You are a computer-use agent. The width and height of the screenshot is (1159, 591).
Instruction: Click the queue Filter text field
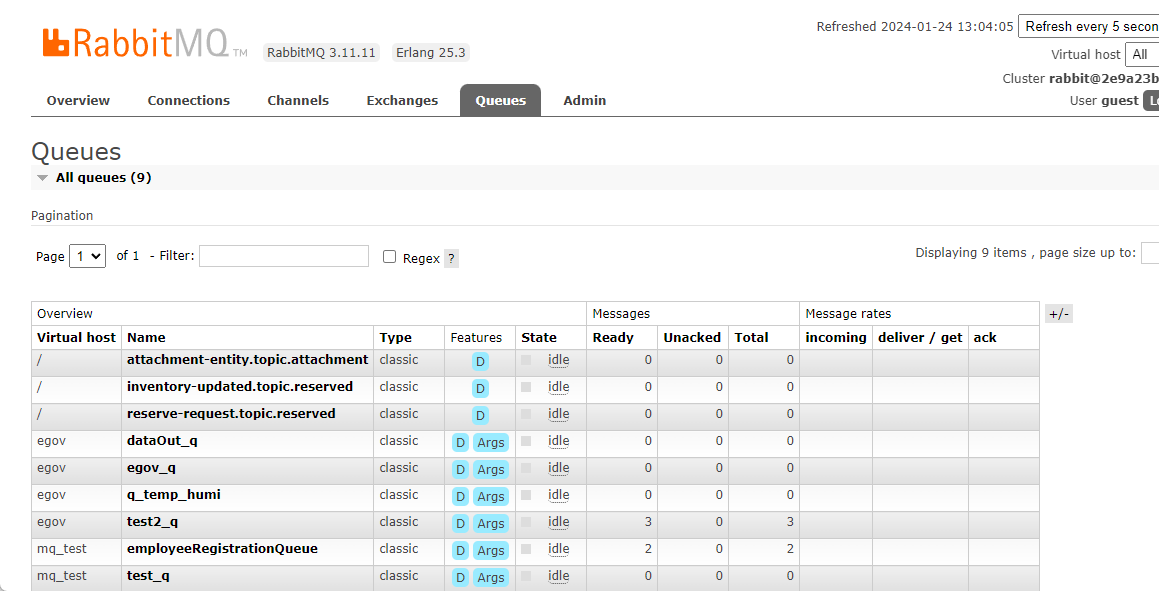pyautogui.click(x=284, y=256)
